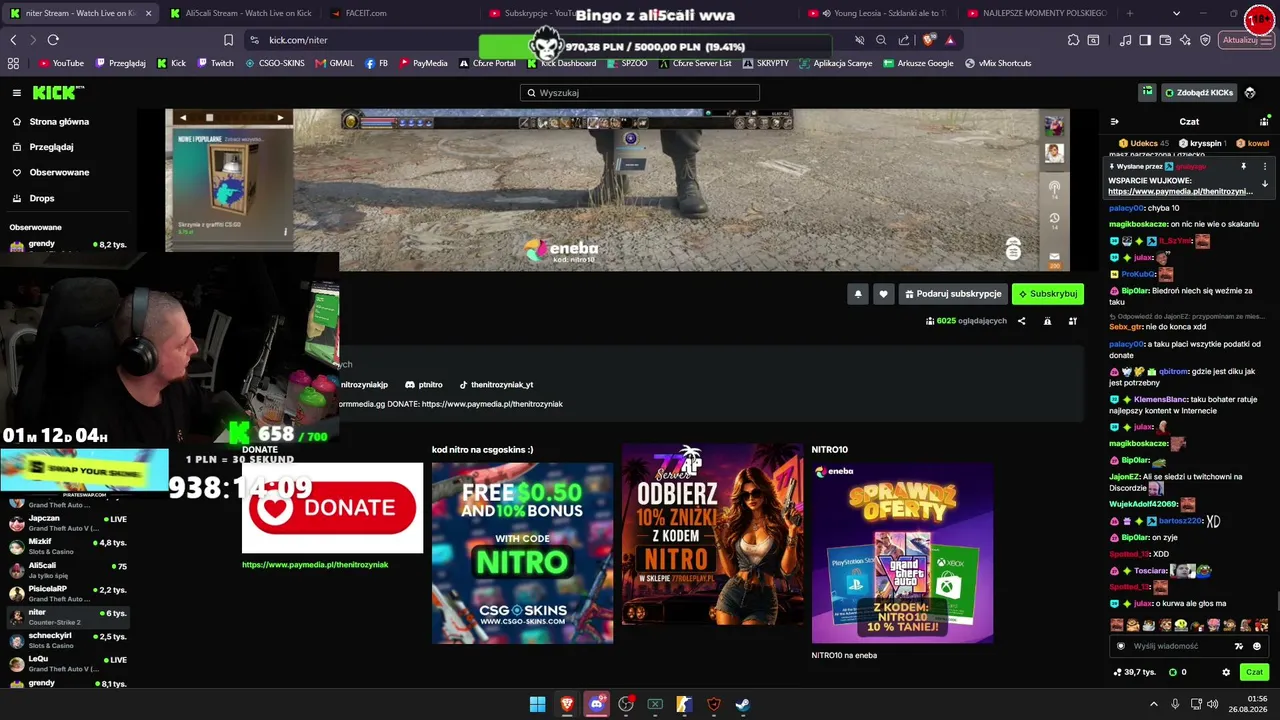Open chat settings gear
Screen dimensions: 1280x720
pyautogui.click(x=1226, y=672)
